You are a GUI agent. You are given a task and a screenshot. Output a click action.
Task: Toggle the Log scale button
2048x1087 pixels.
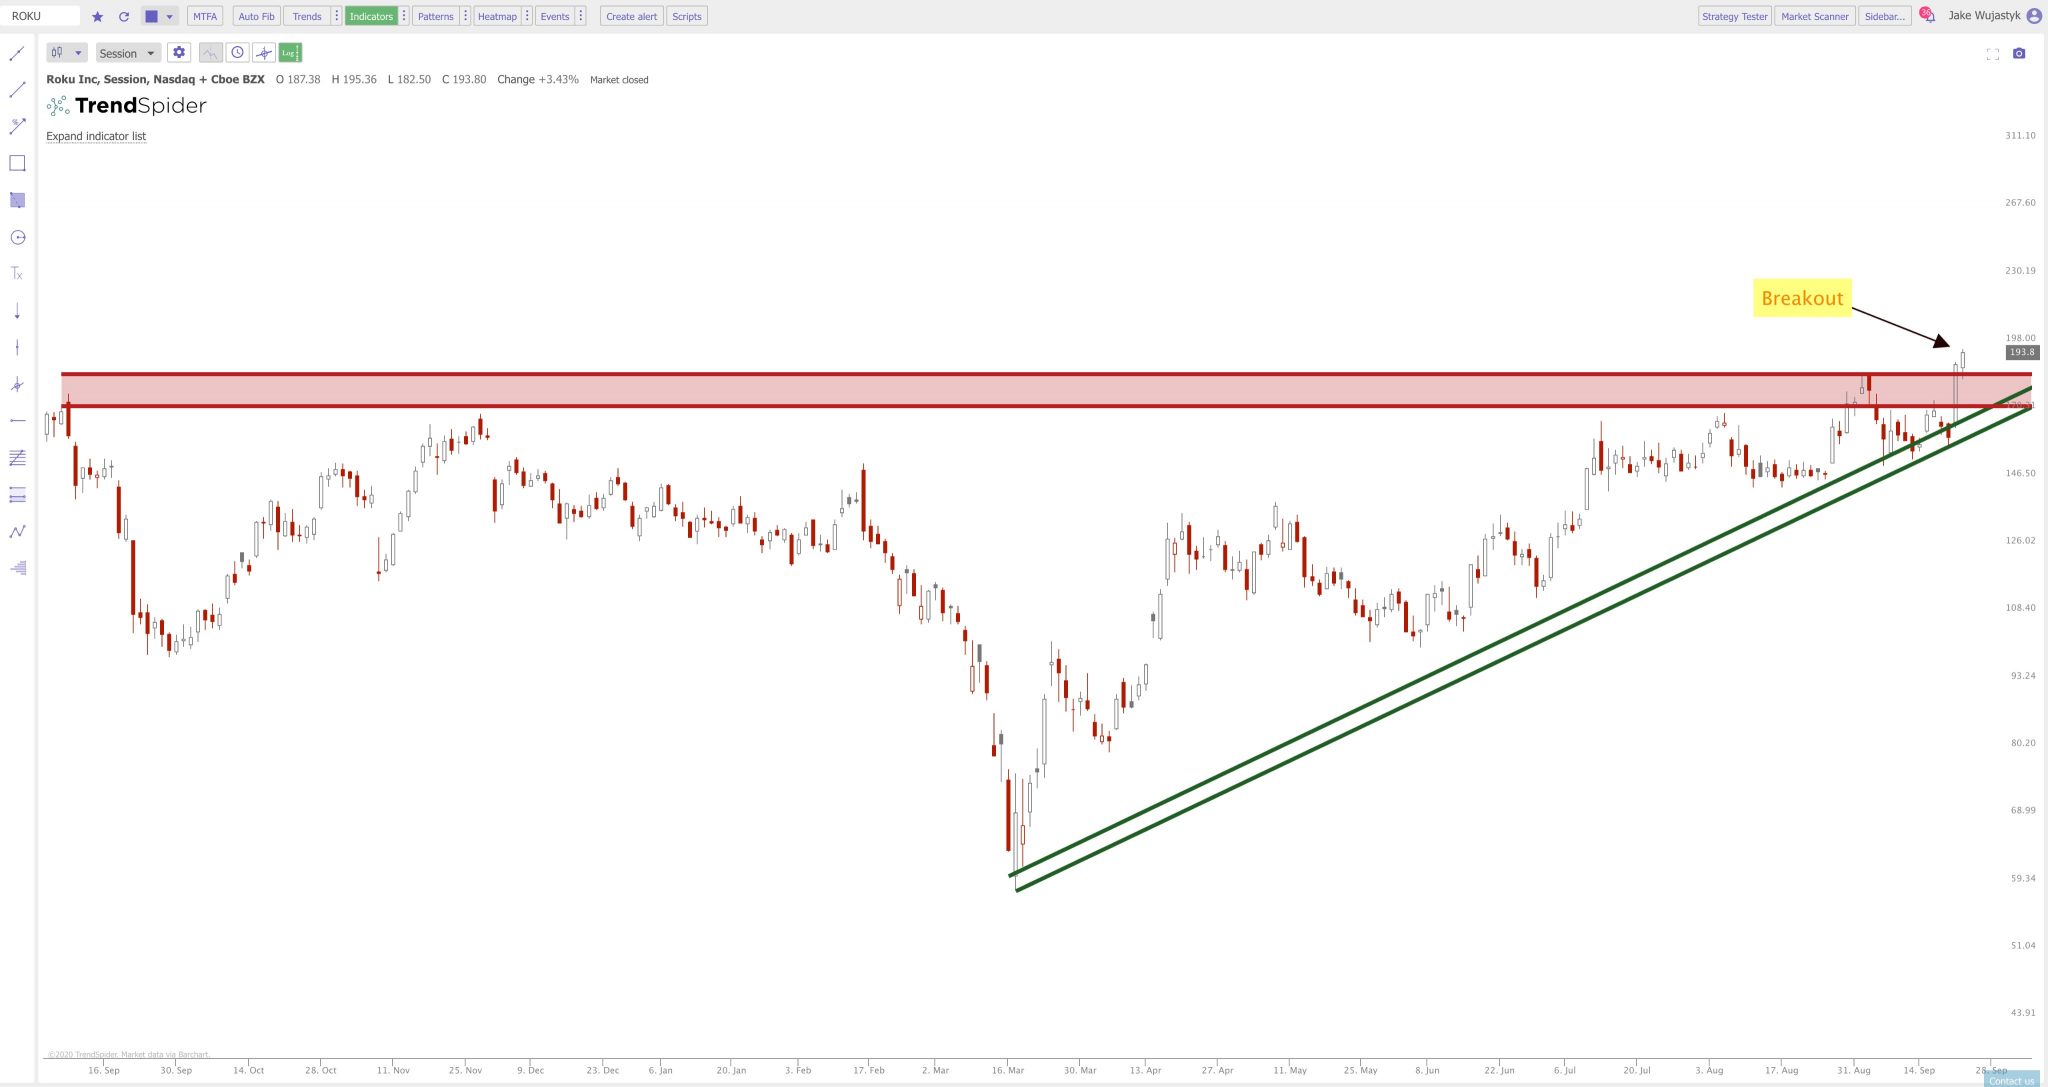289,52
